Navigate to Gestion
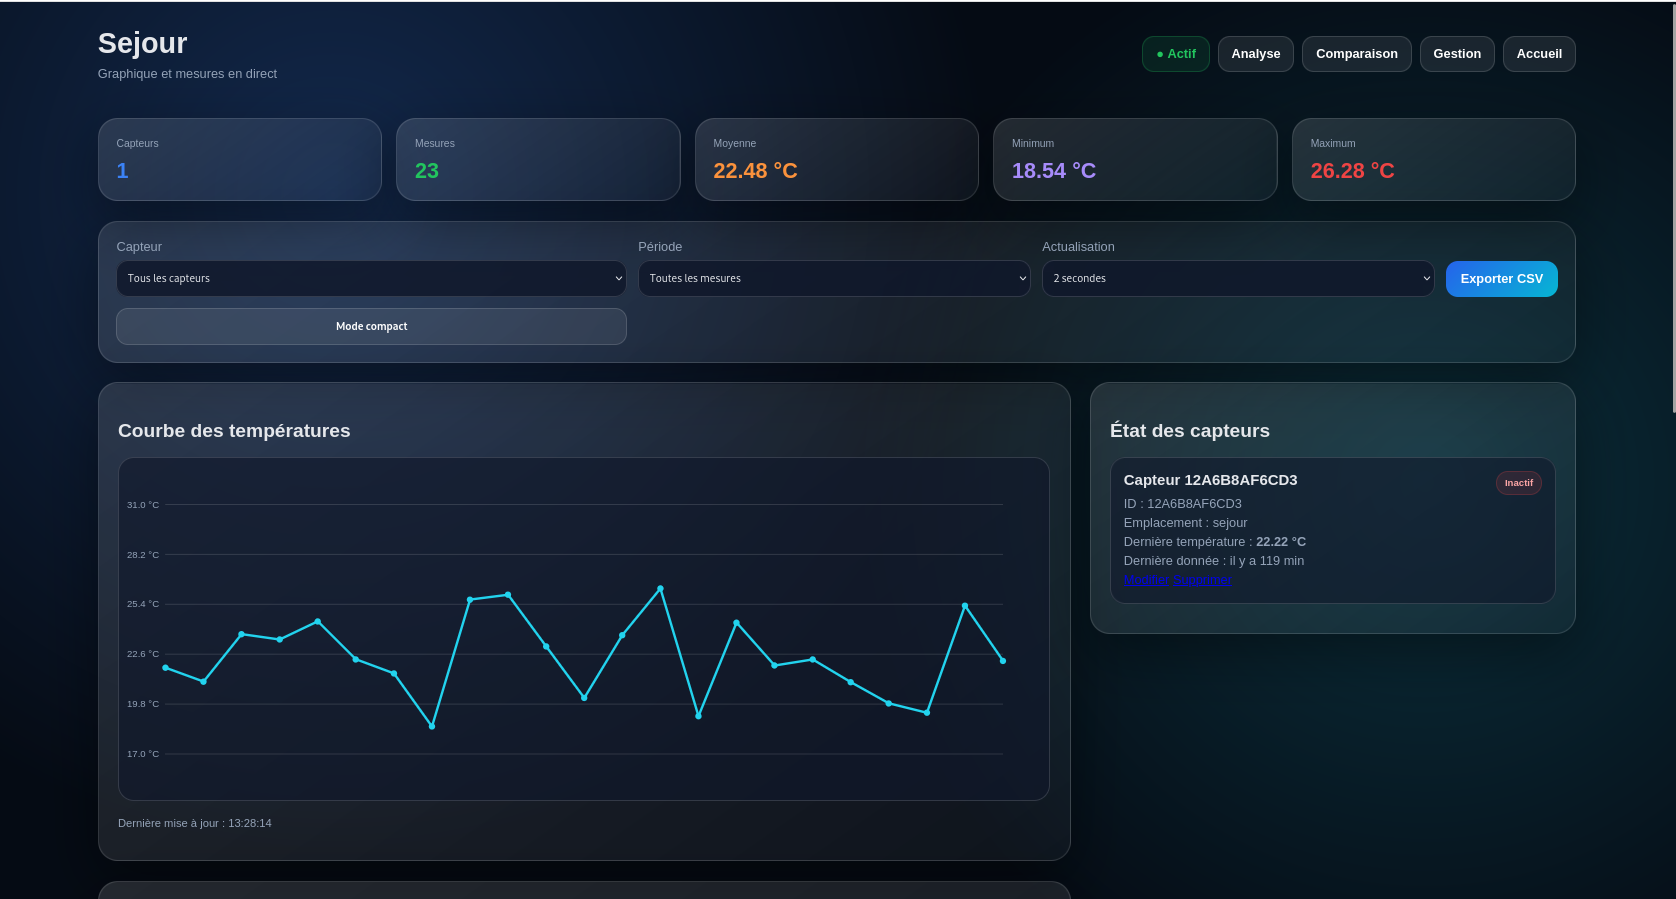1676x899 pixels. [x=1457, y=54]
